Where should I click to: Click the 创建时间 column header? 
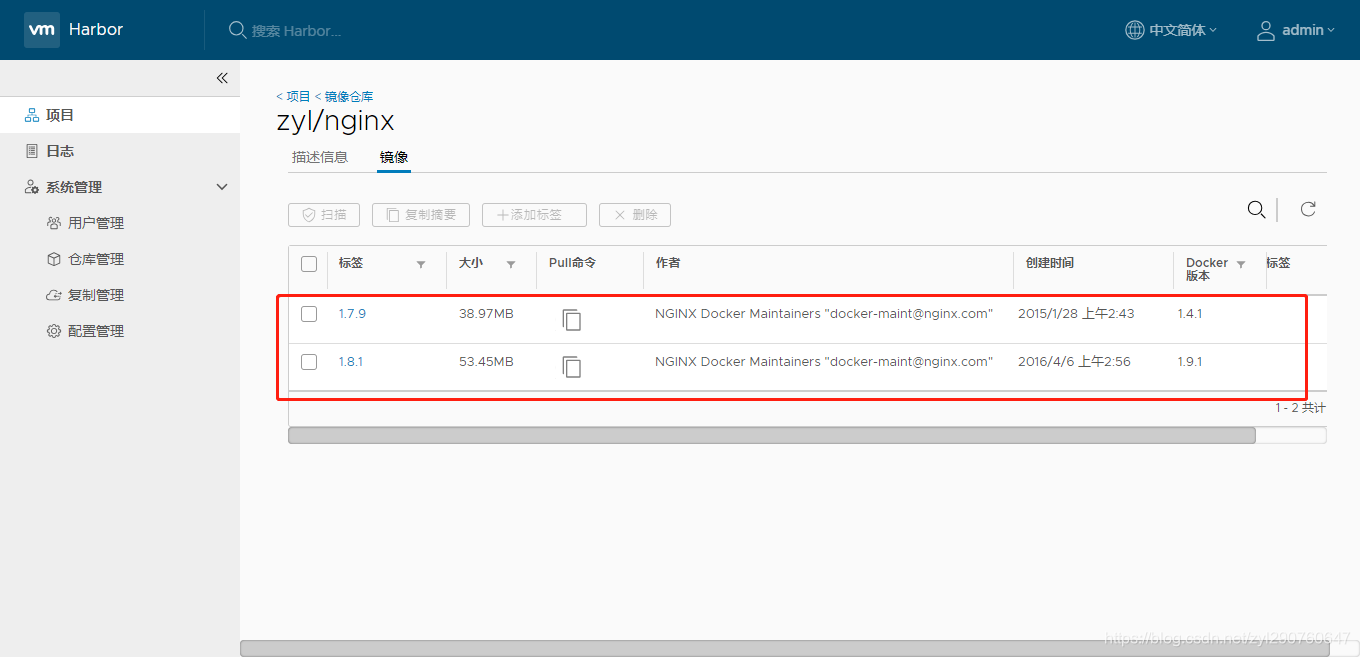1049,262
